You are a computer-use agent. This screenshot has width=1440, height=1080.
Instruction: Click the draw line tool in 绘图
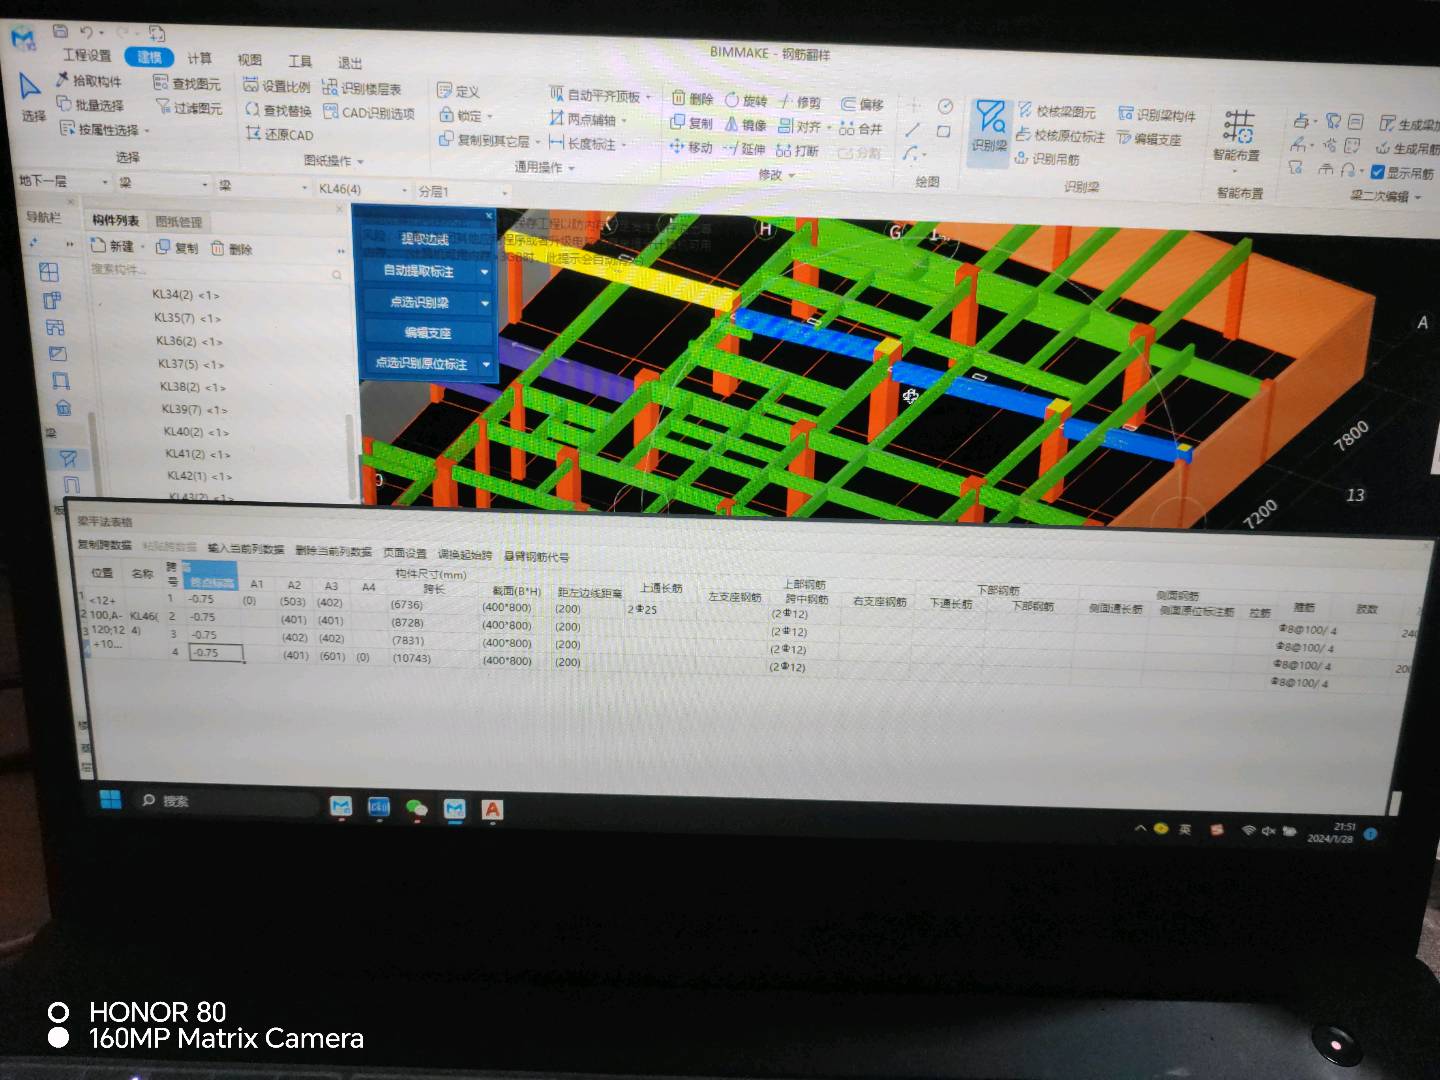(913, 130)
